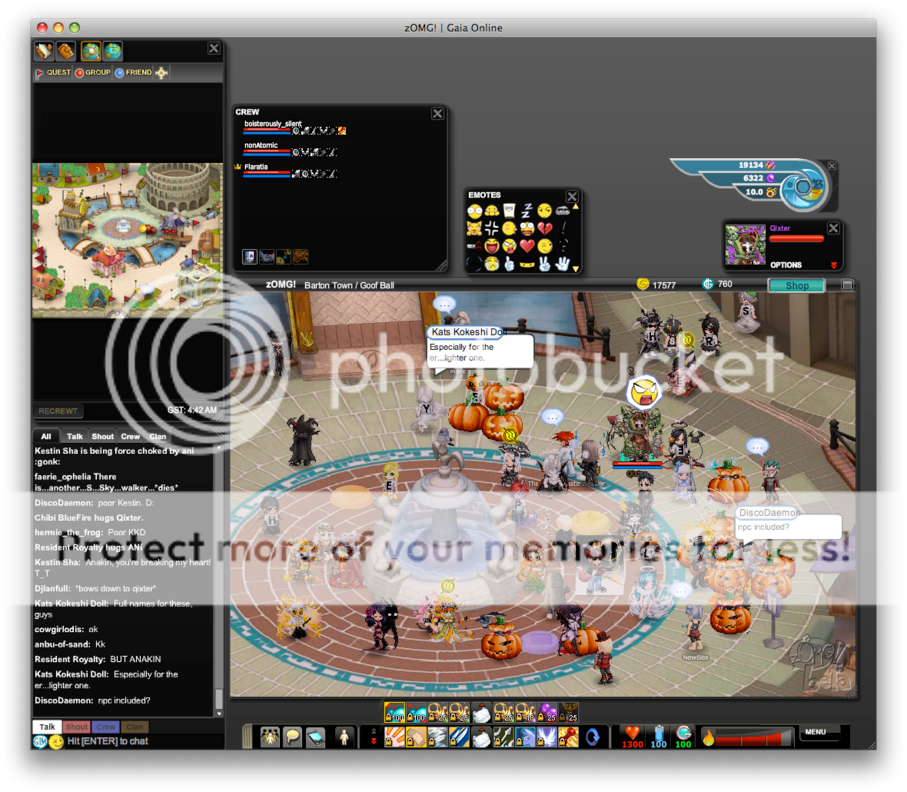This screenshot has width=907, height=792.
Task: Click the fourth orange Crew panel icon
Action: coord(300,257)
